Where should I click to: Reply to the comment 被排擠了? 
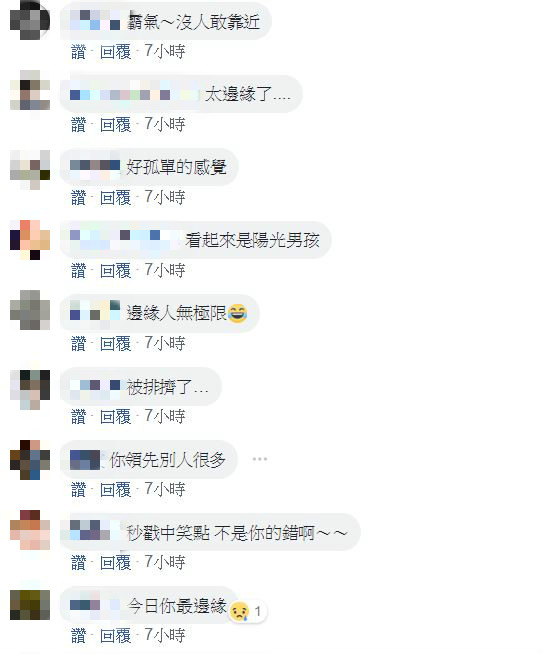tap(116, 417)
